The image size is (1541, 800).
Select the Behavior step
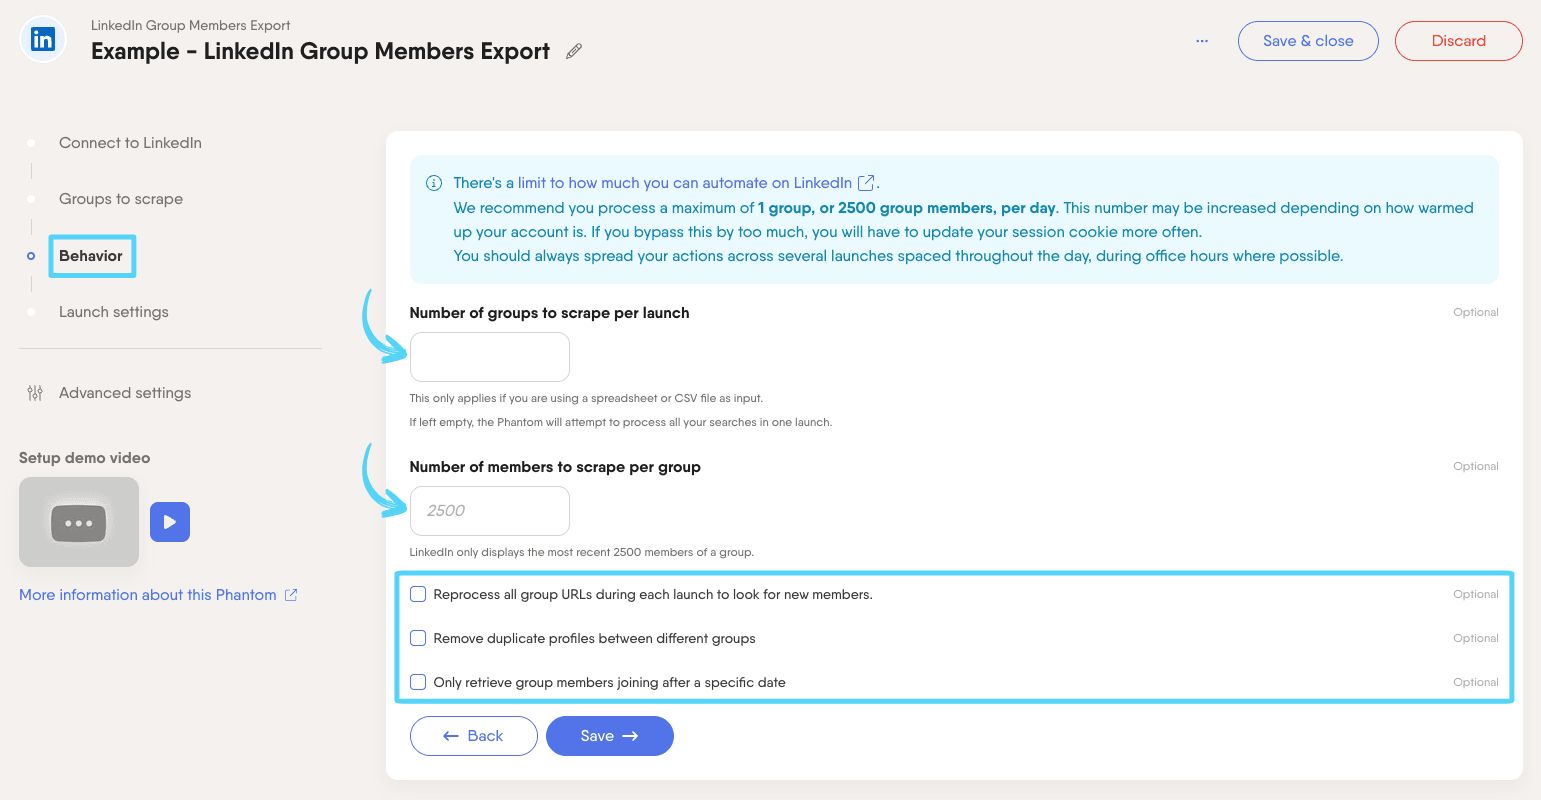[x=91, y=256]
